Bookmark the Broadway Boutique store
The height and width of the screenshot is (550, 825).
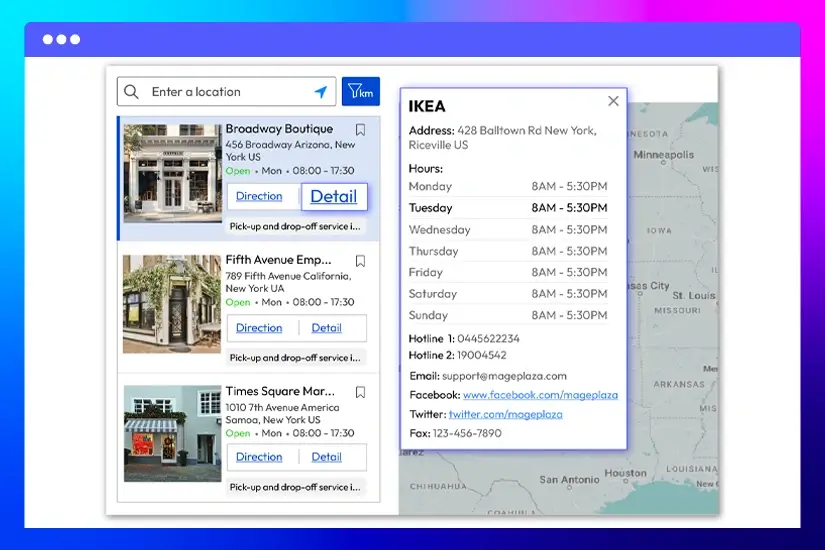tap(360, 129)
